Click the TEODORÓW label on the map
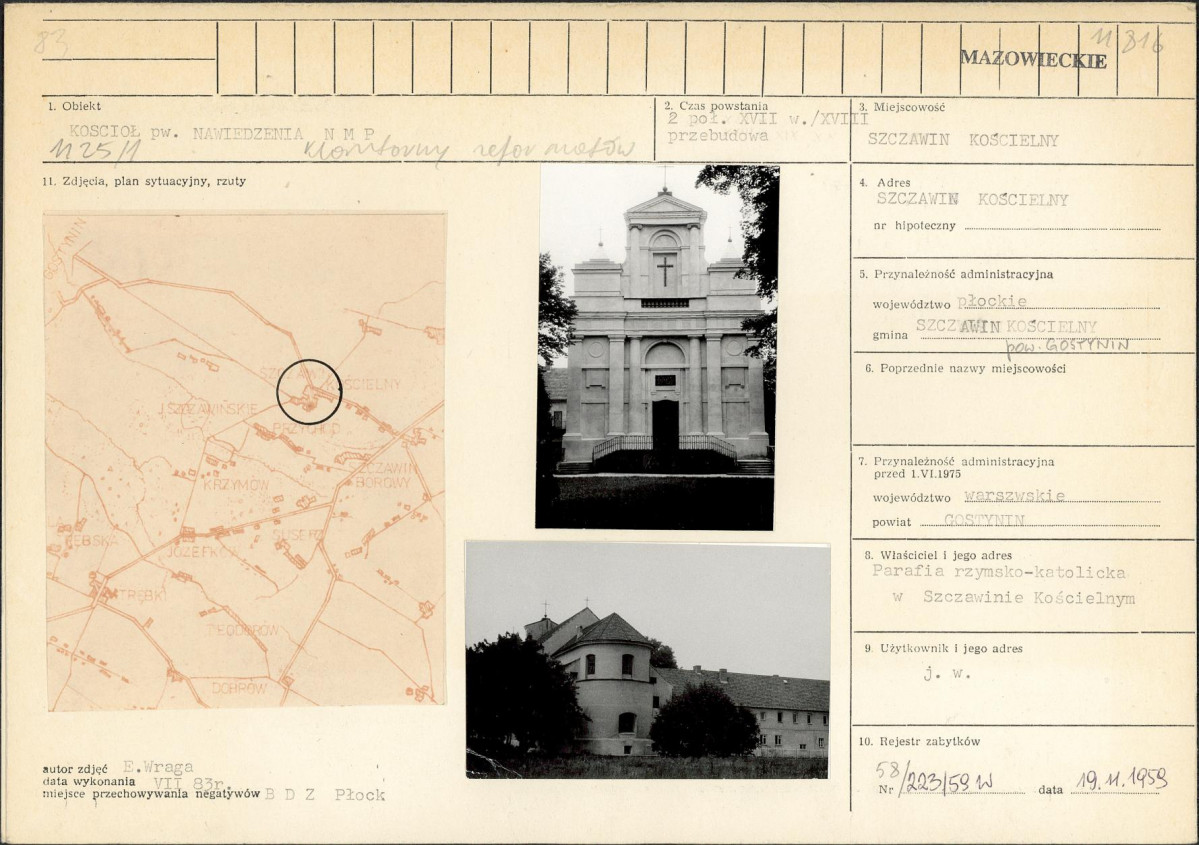The width and height of the screenshot is (1199, 845). [242, 630]
